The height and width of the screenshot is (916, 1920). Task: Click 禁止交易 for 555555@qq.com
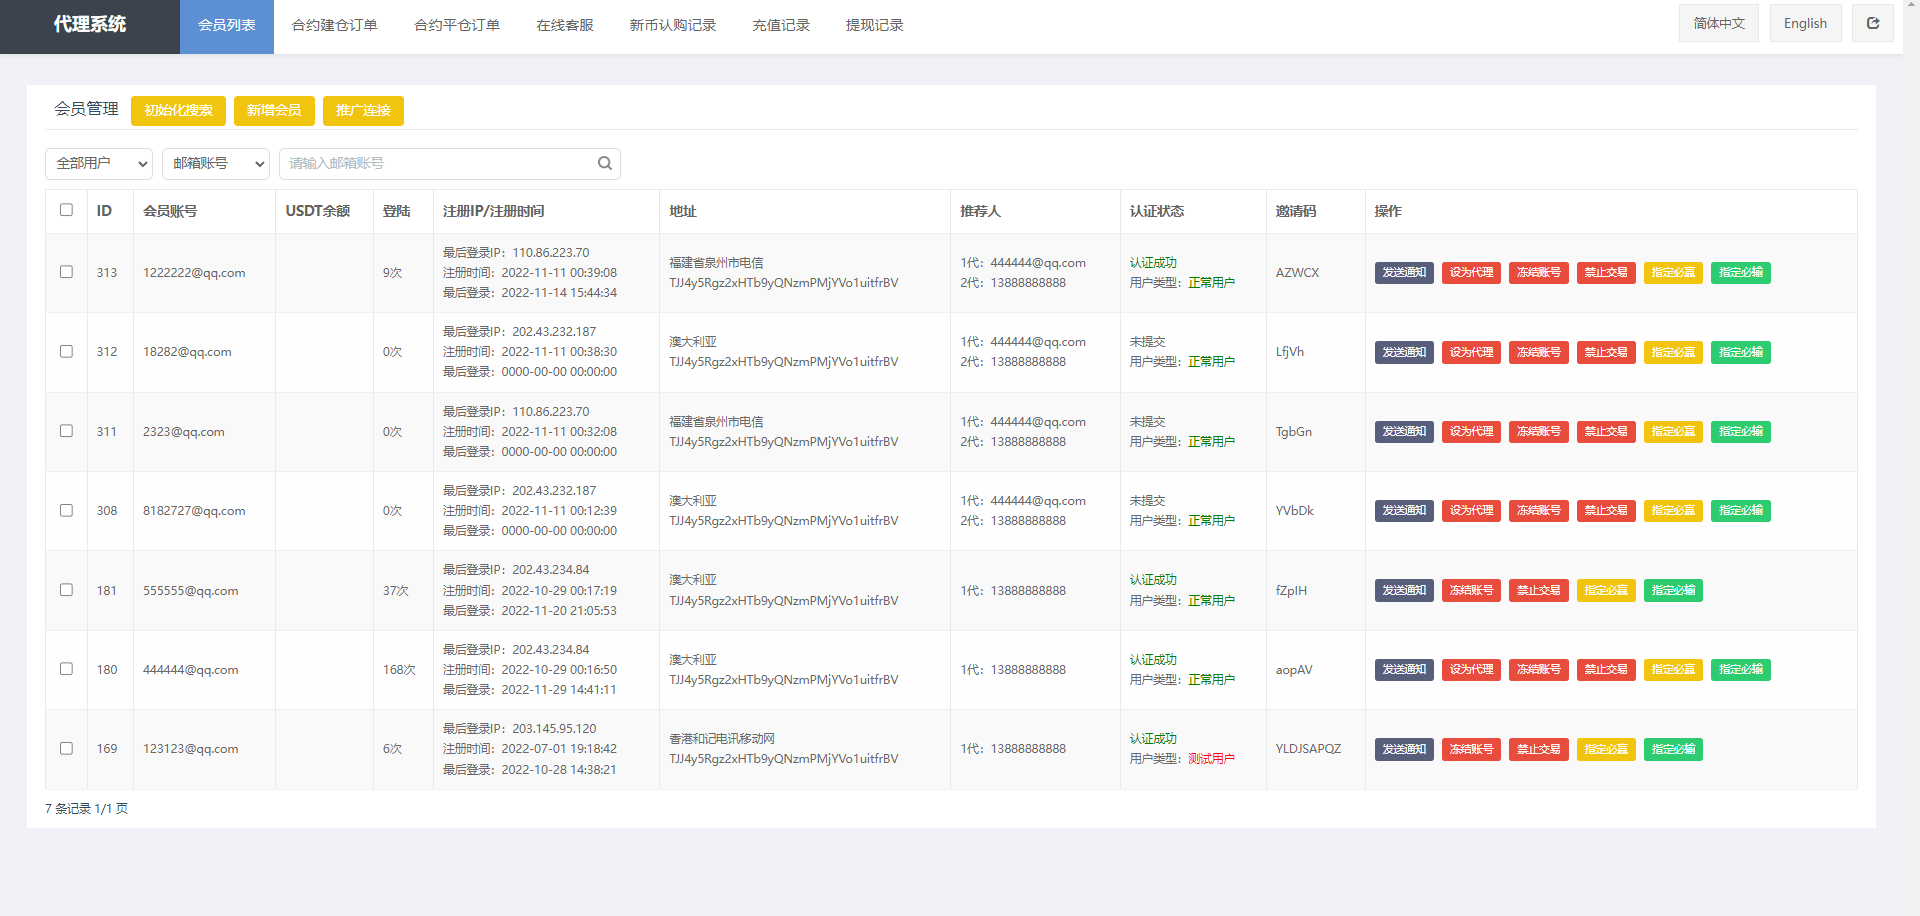[1538, 590]
